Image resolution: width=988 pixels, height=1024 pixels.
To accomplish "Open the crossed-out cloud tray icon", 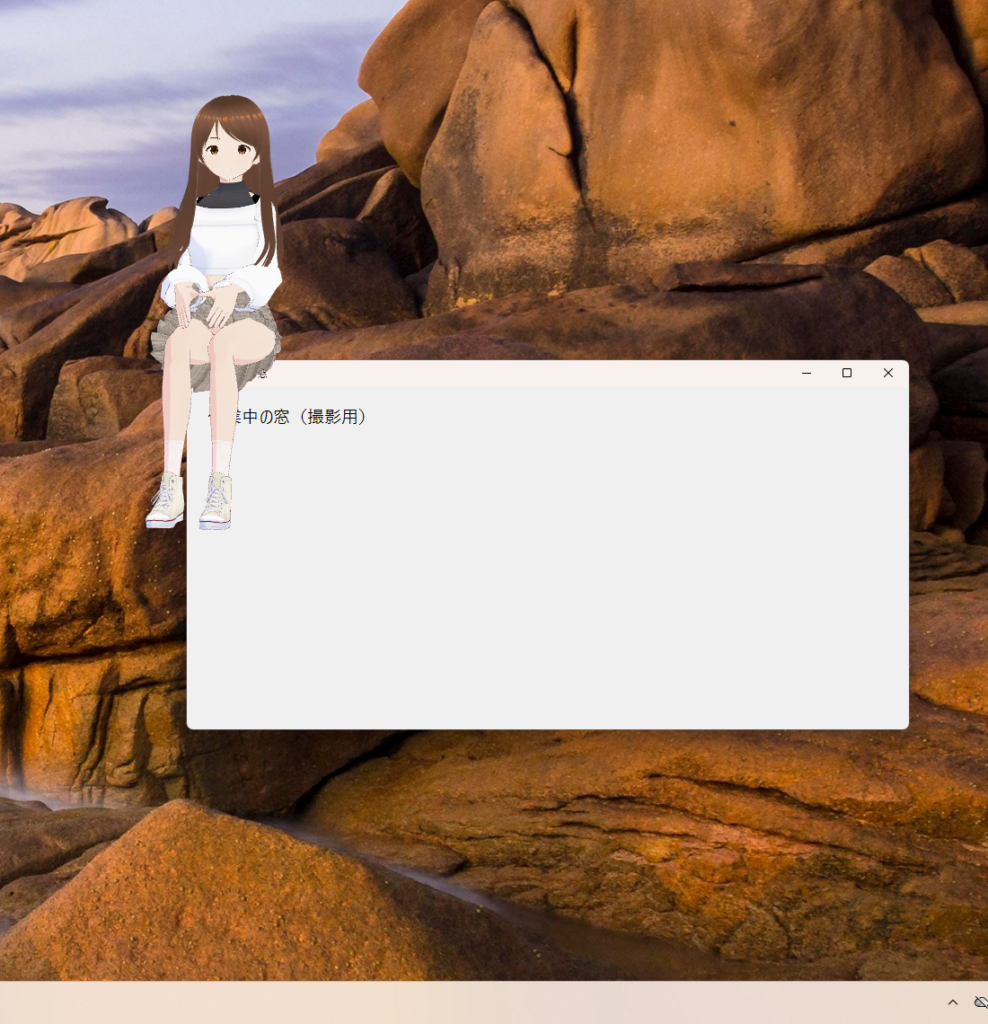I will tap(981, 1002).
